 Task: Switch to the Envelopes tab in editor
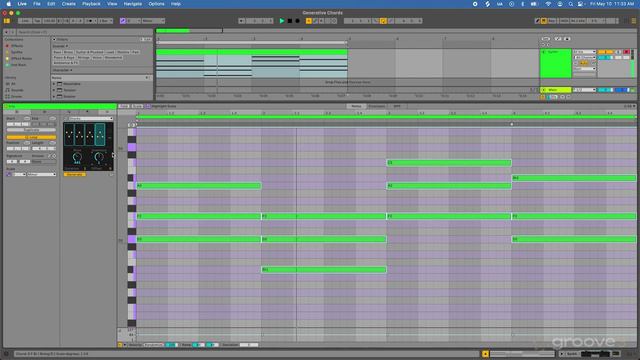[x=376, y=106]
